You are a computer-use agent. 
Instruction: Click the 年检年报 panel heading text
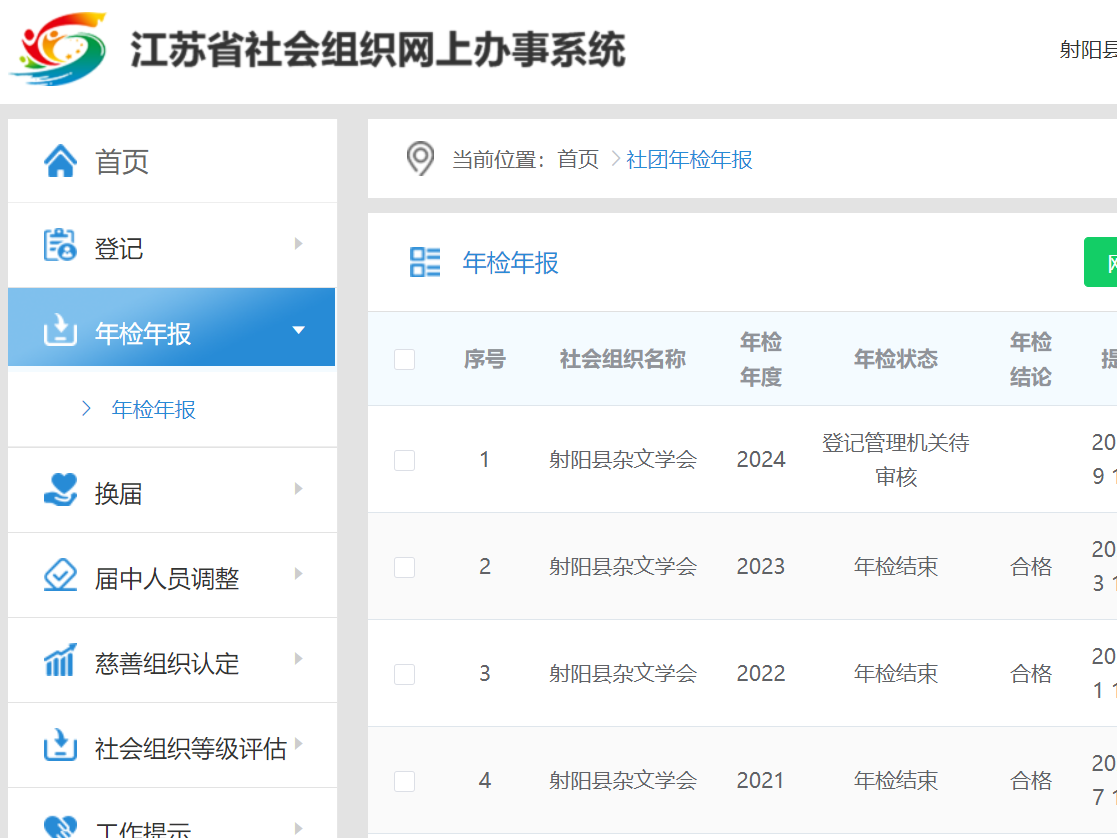pyautogui.click(x=510, y=262)
